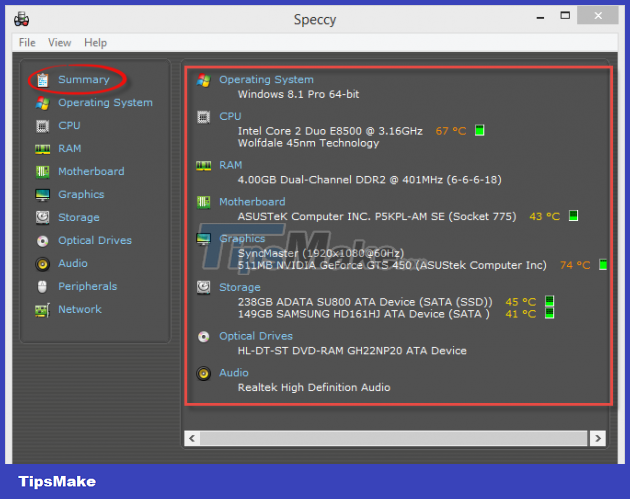Click the Operating System Windows flag sidebar icon
This screenshot has height=499, width=630.
click(x=43, y=103)
